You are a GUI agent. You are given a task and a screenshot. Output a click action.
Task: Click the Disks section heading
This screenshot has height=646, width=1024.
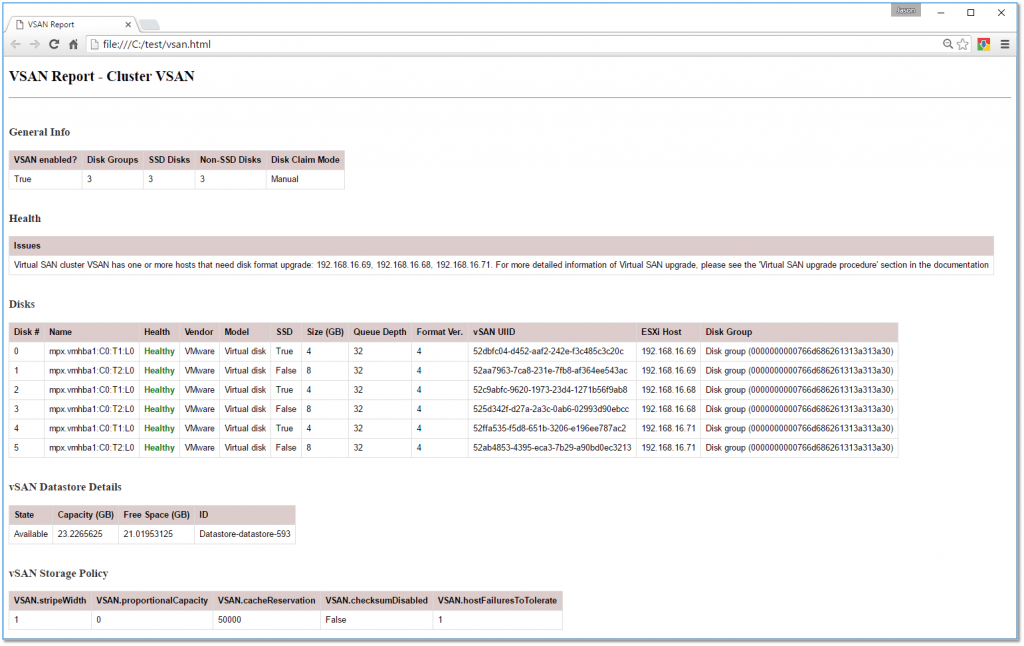[x=22, y=304]
